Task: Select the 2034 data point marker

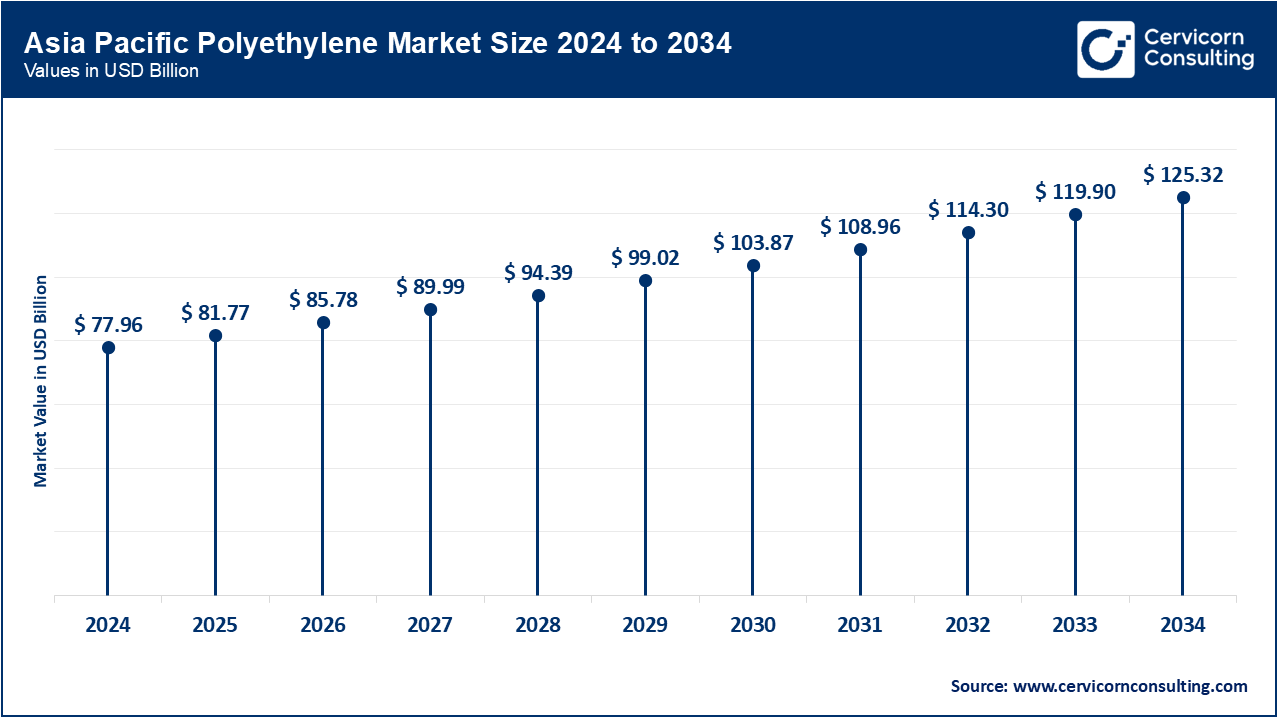Action: (x=1183, y=197)
